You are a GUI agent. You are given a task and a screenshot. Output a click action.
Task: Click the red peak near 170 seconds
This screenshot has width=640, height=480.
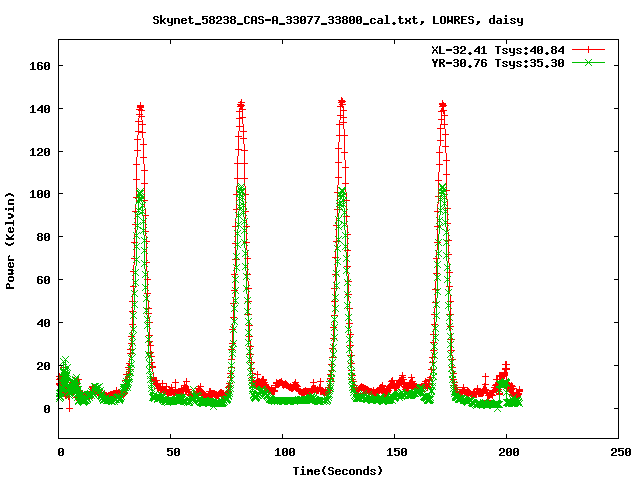(x=443, y=105)
